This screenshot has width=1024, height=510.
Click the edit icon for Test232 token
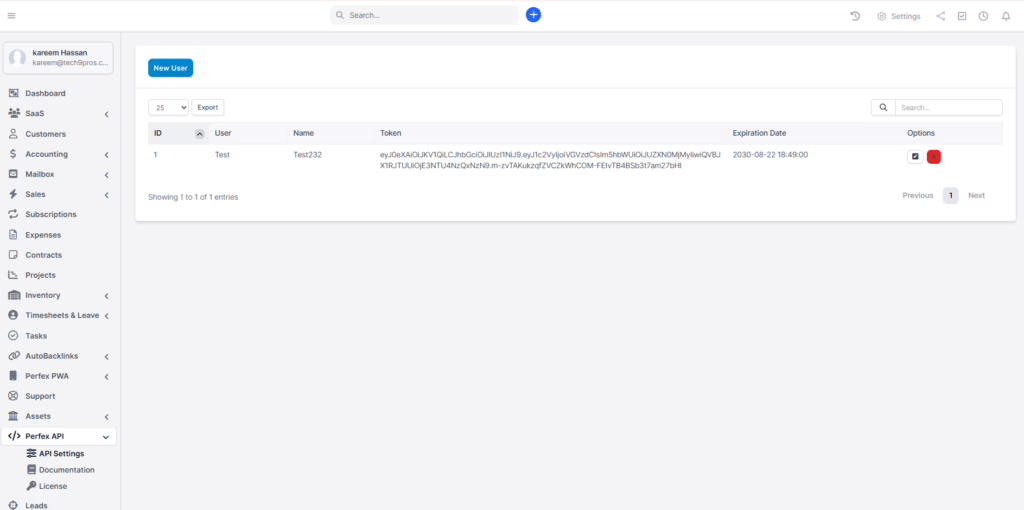pyautogui.click(x=915, y=156)
